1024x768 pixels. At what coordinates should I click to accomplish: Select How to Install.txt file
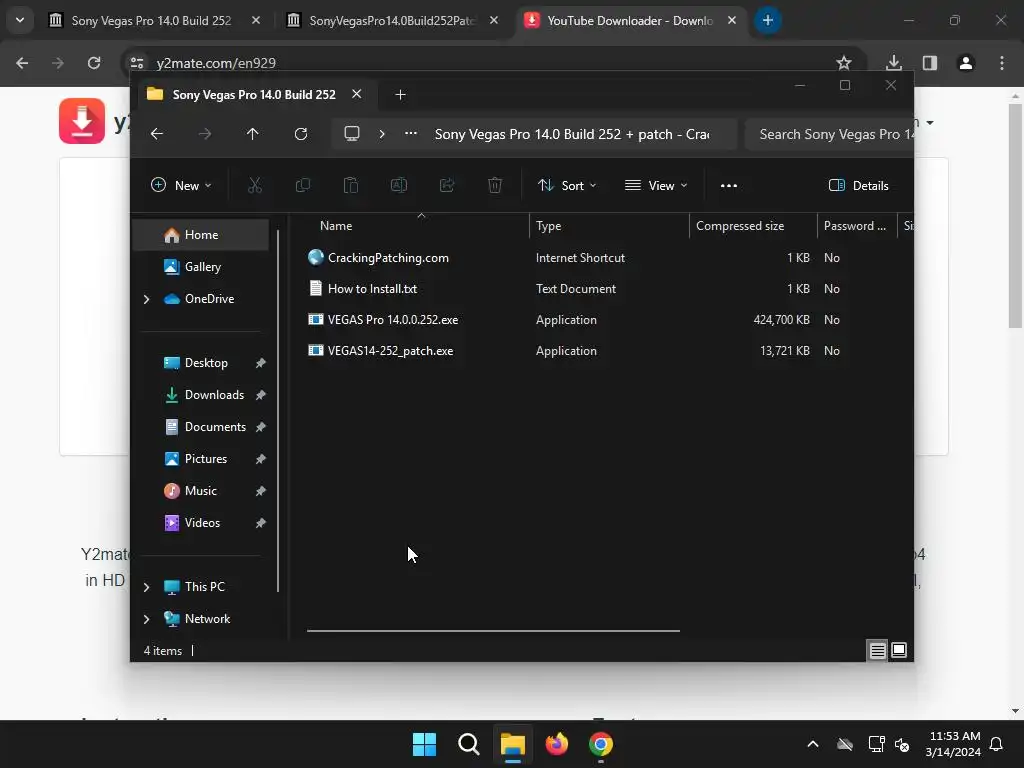(372, 289)
